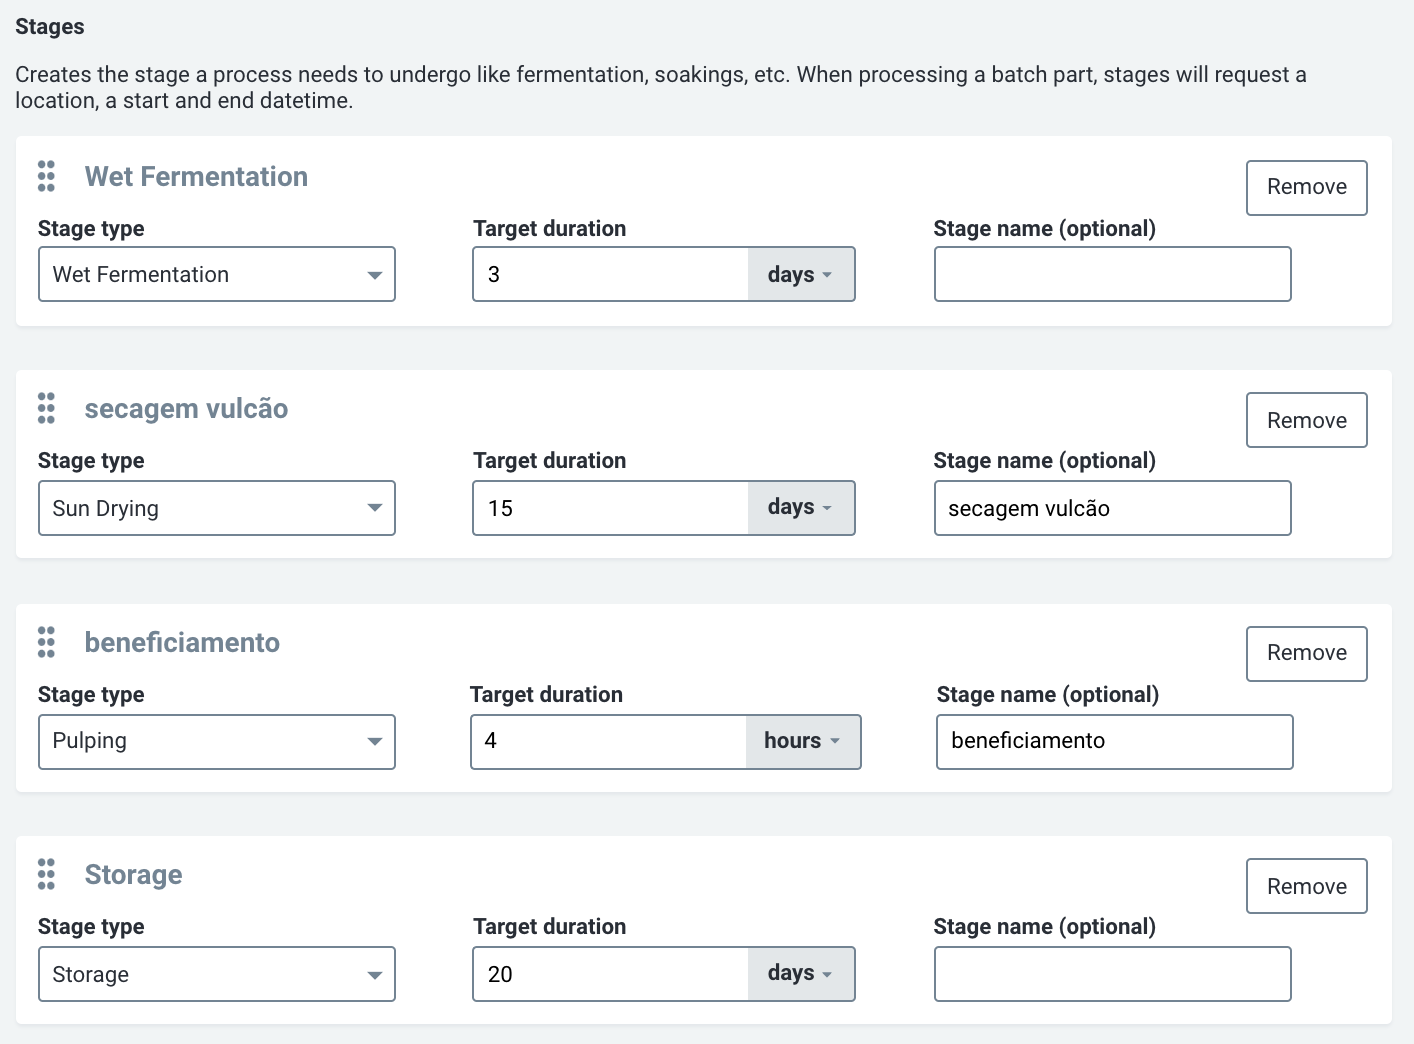
Task: Change hours unit for beneficiamento duration
Action: [802, 742]
